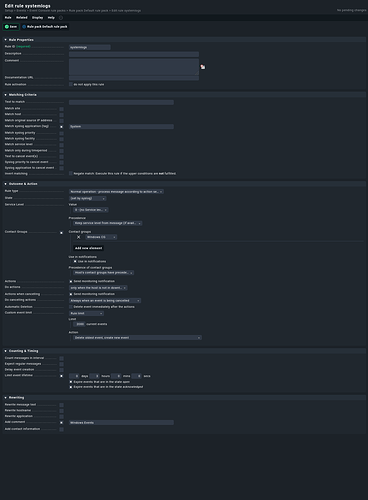Screen dimensions: 368x500
Task: Tick the 'do not apply this rule' checkbox
Action: (71, 84)
